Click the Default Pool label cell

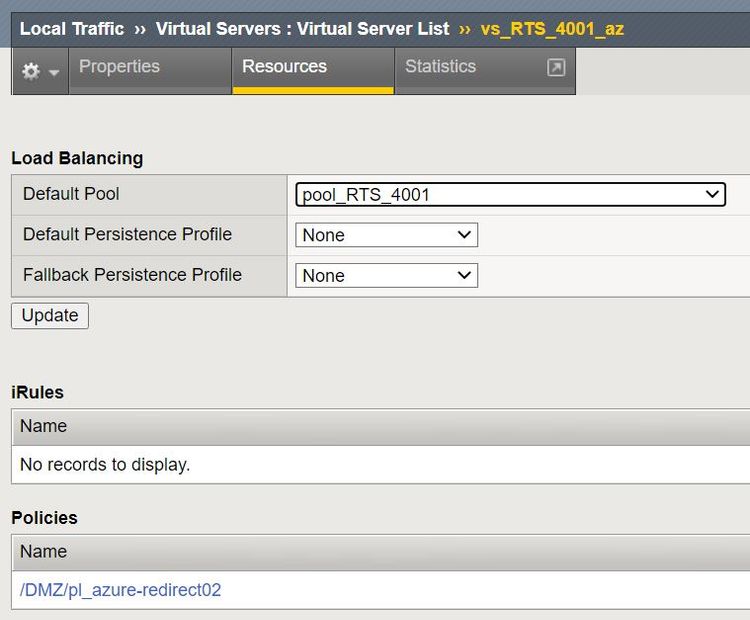[x=71, y=194]
